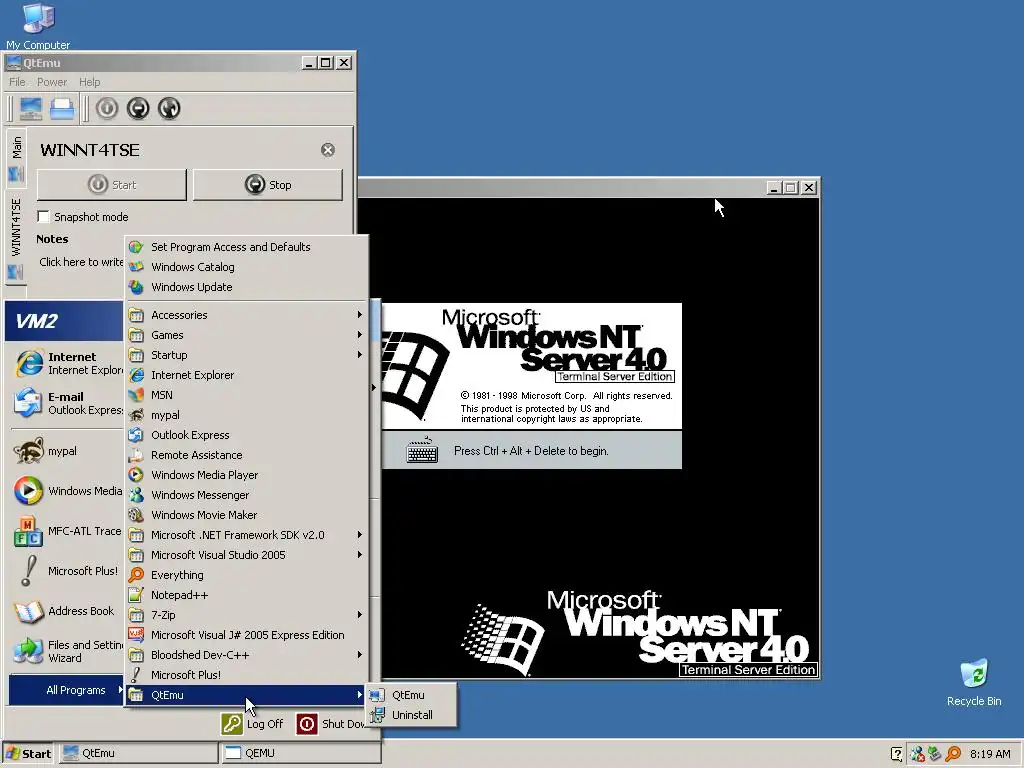
Task: Open the Help menu in QtEmu
Action: pos(89,82)
